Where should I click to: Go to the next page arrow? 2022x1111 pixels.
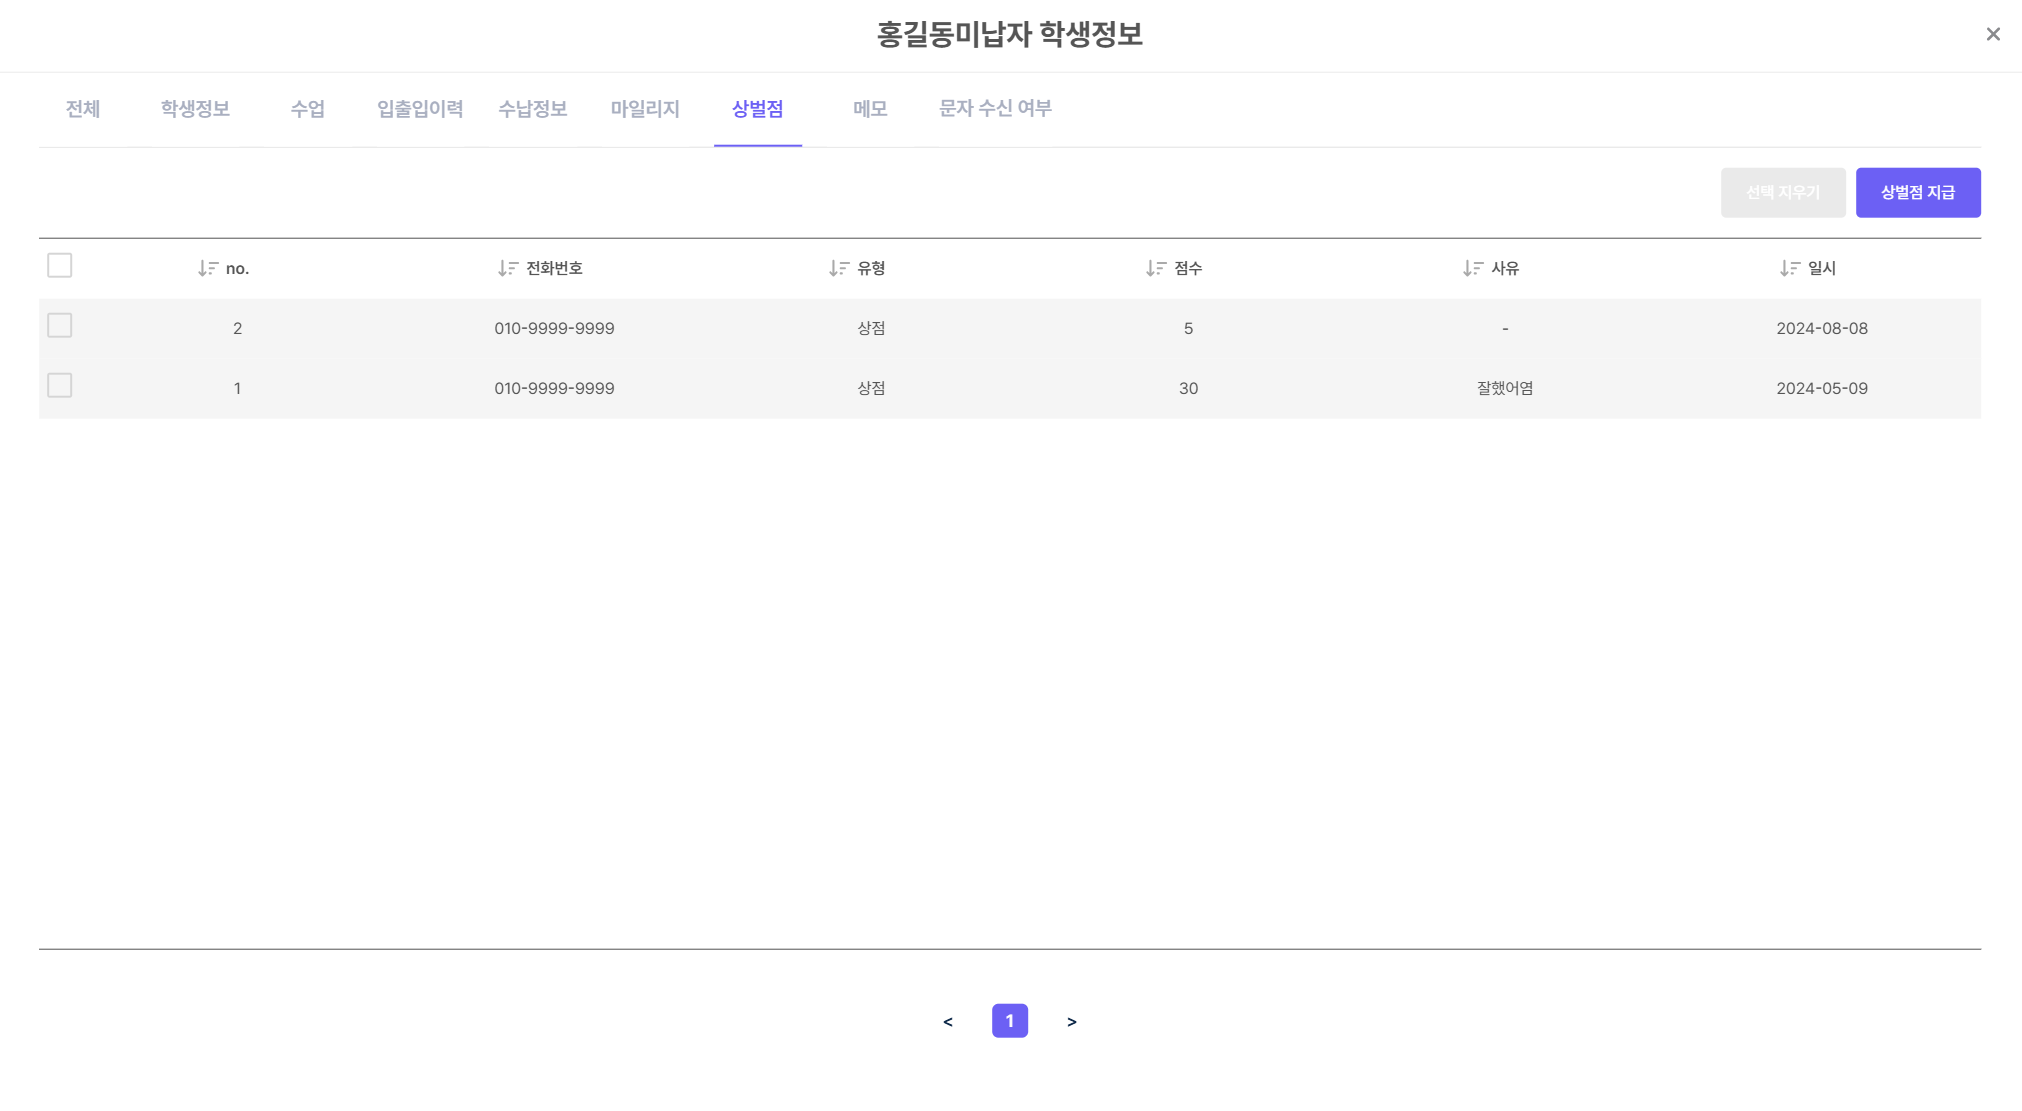coord(1072,1021)
